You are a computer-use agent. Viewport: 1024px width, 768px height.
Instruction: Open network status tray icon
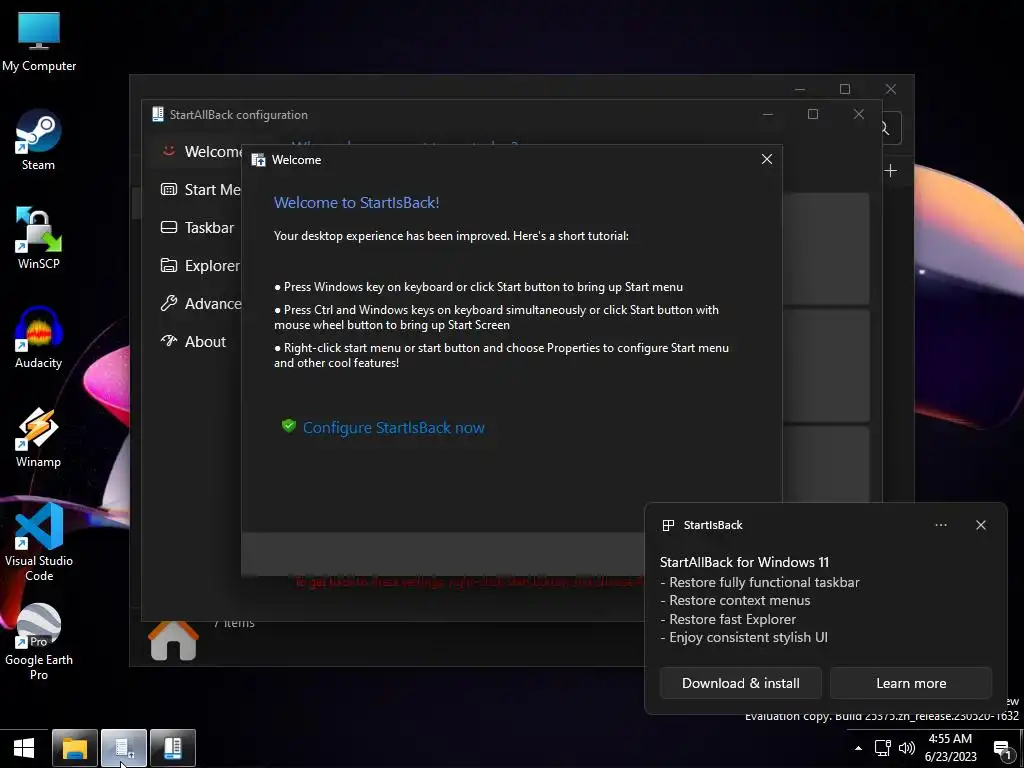882,748
